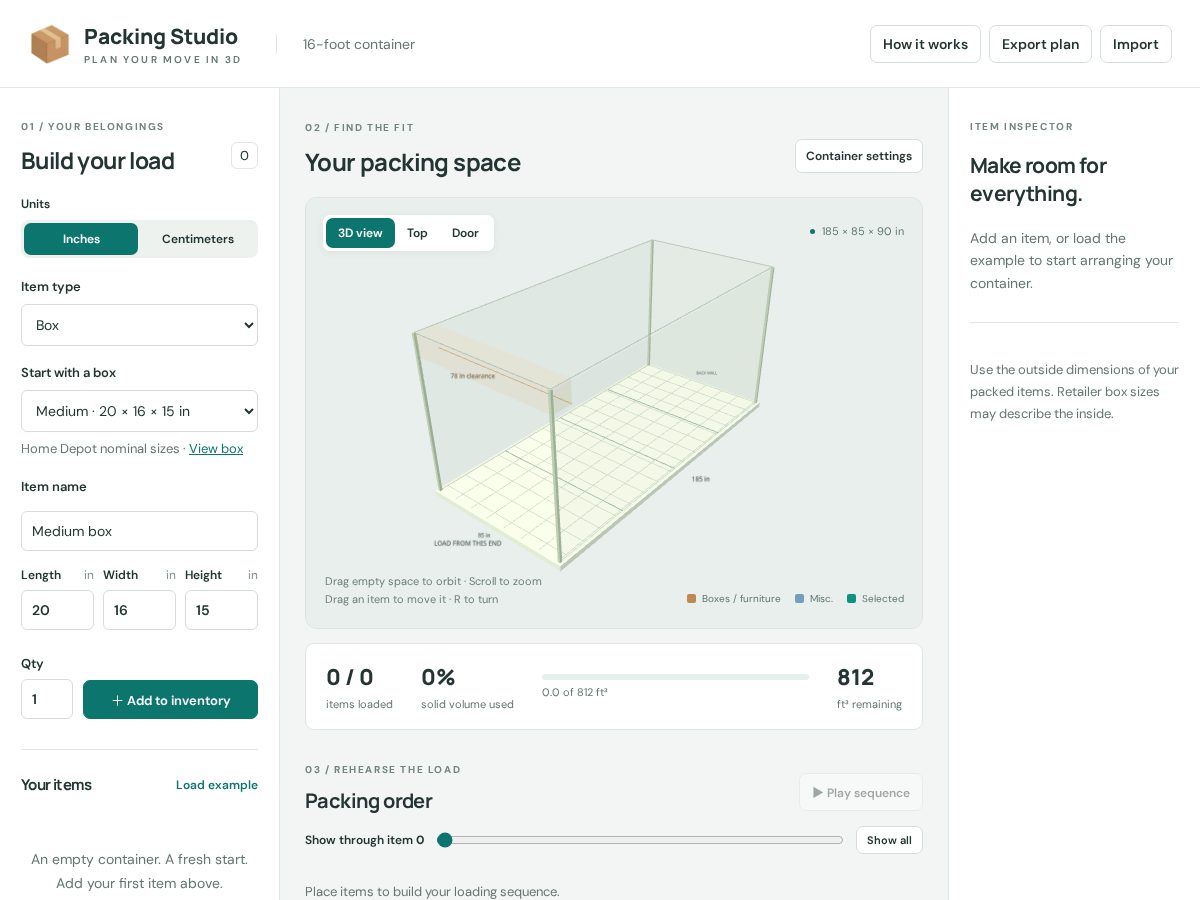Click the Show through item slider handle
The image size is (1200, 900).
coord(445,840)
